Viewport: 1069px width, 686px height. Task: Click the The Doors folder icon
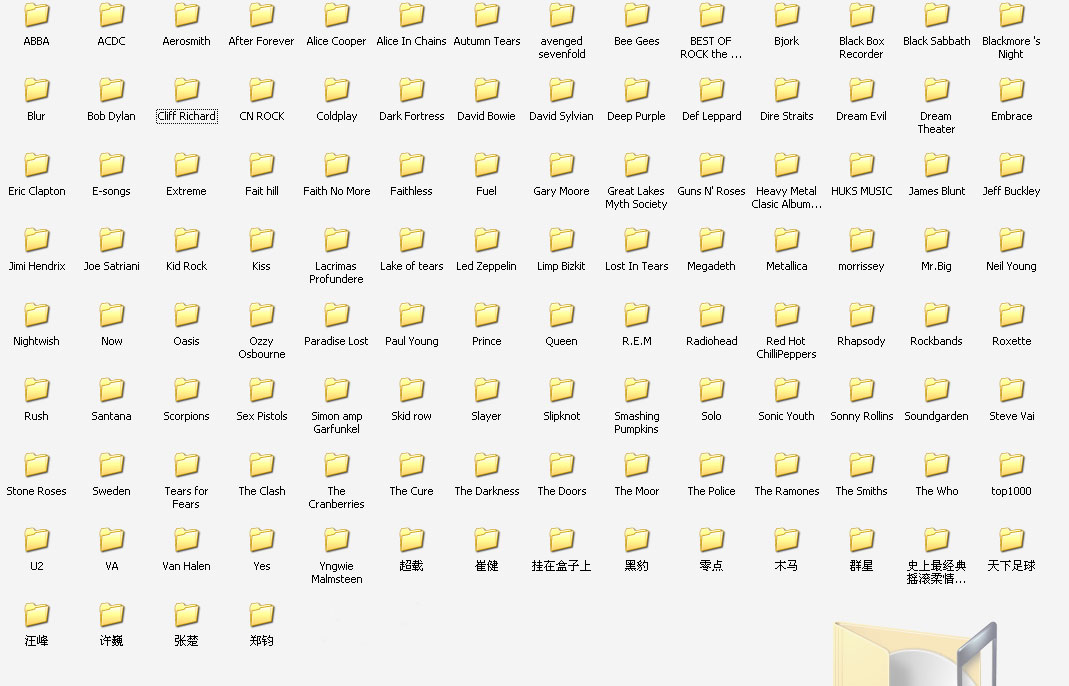(562, 464)
